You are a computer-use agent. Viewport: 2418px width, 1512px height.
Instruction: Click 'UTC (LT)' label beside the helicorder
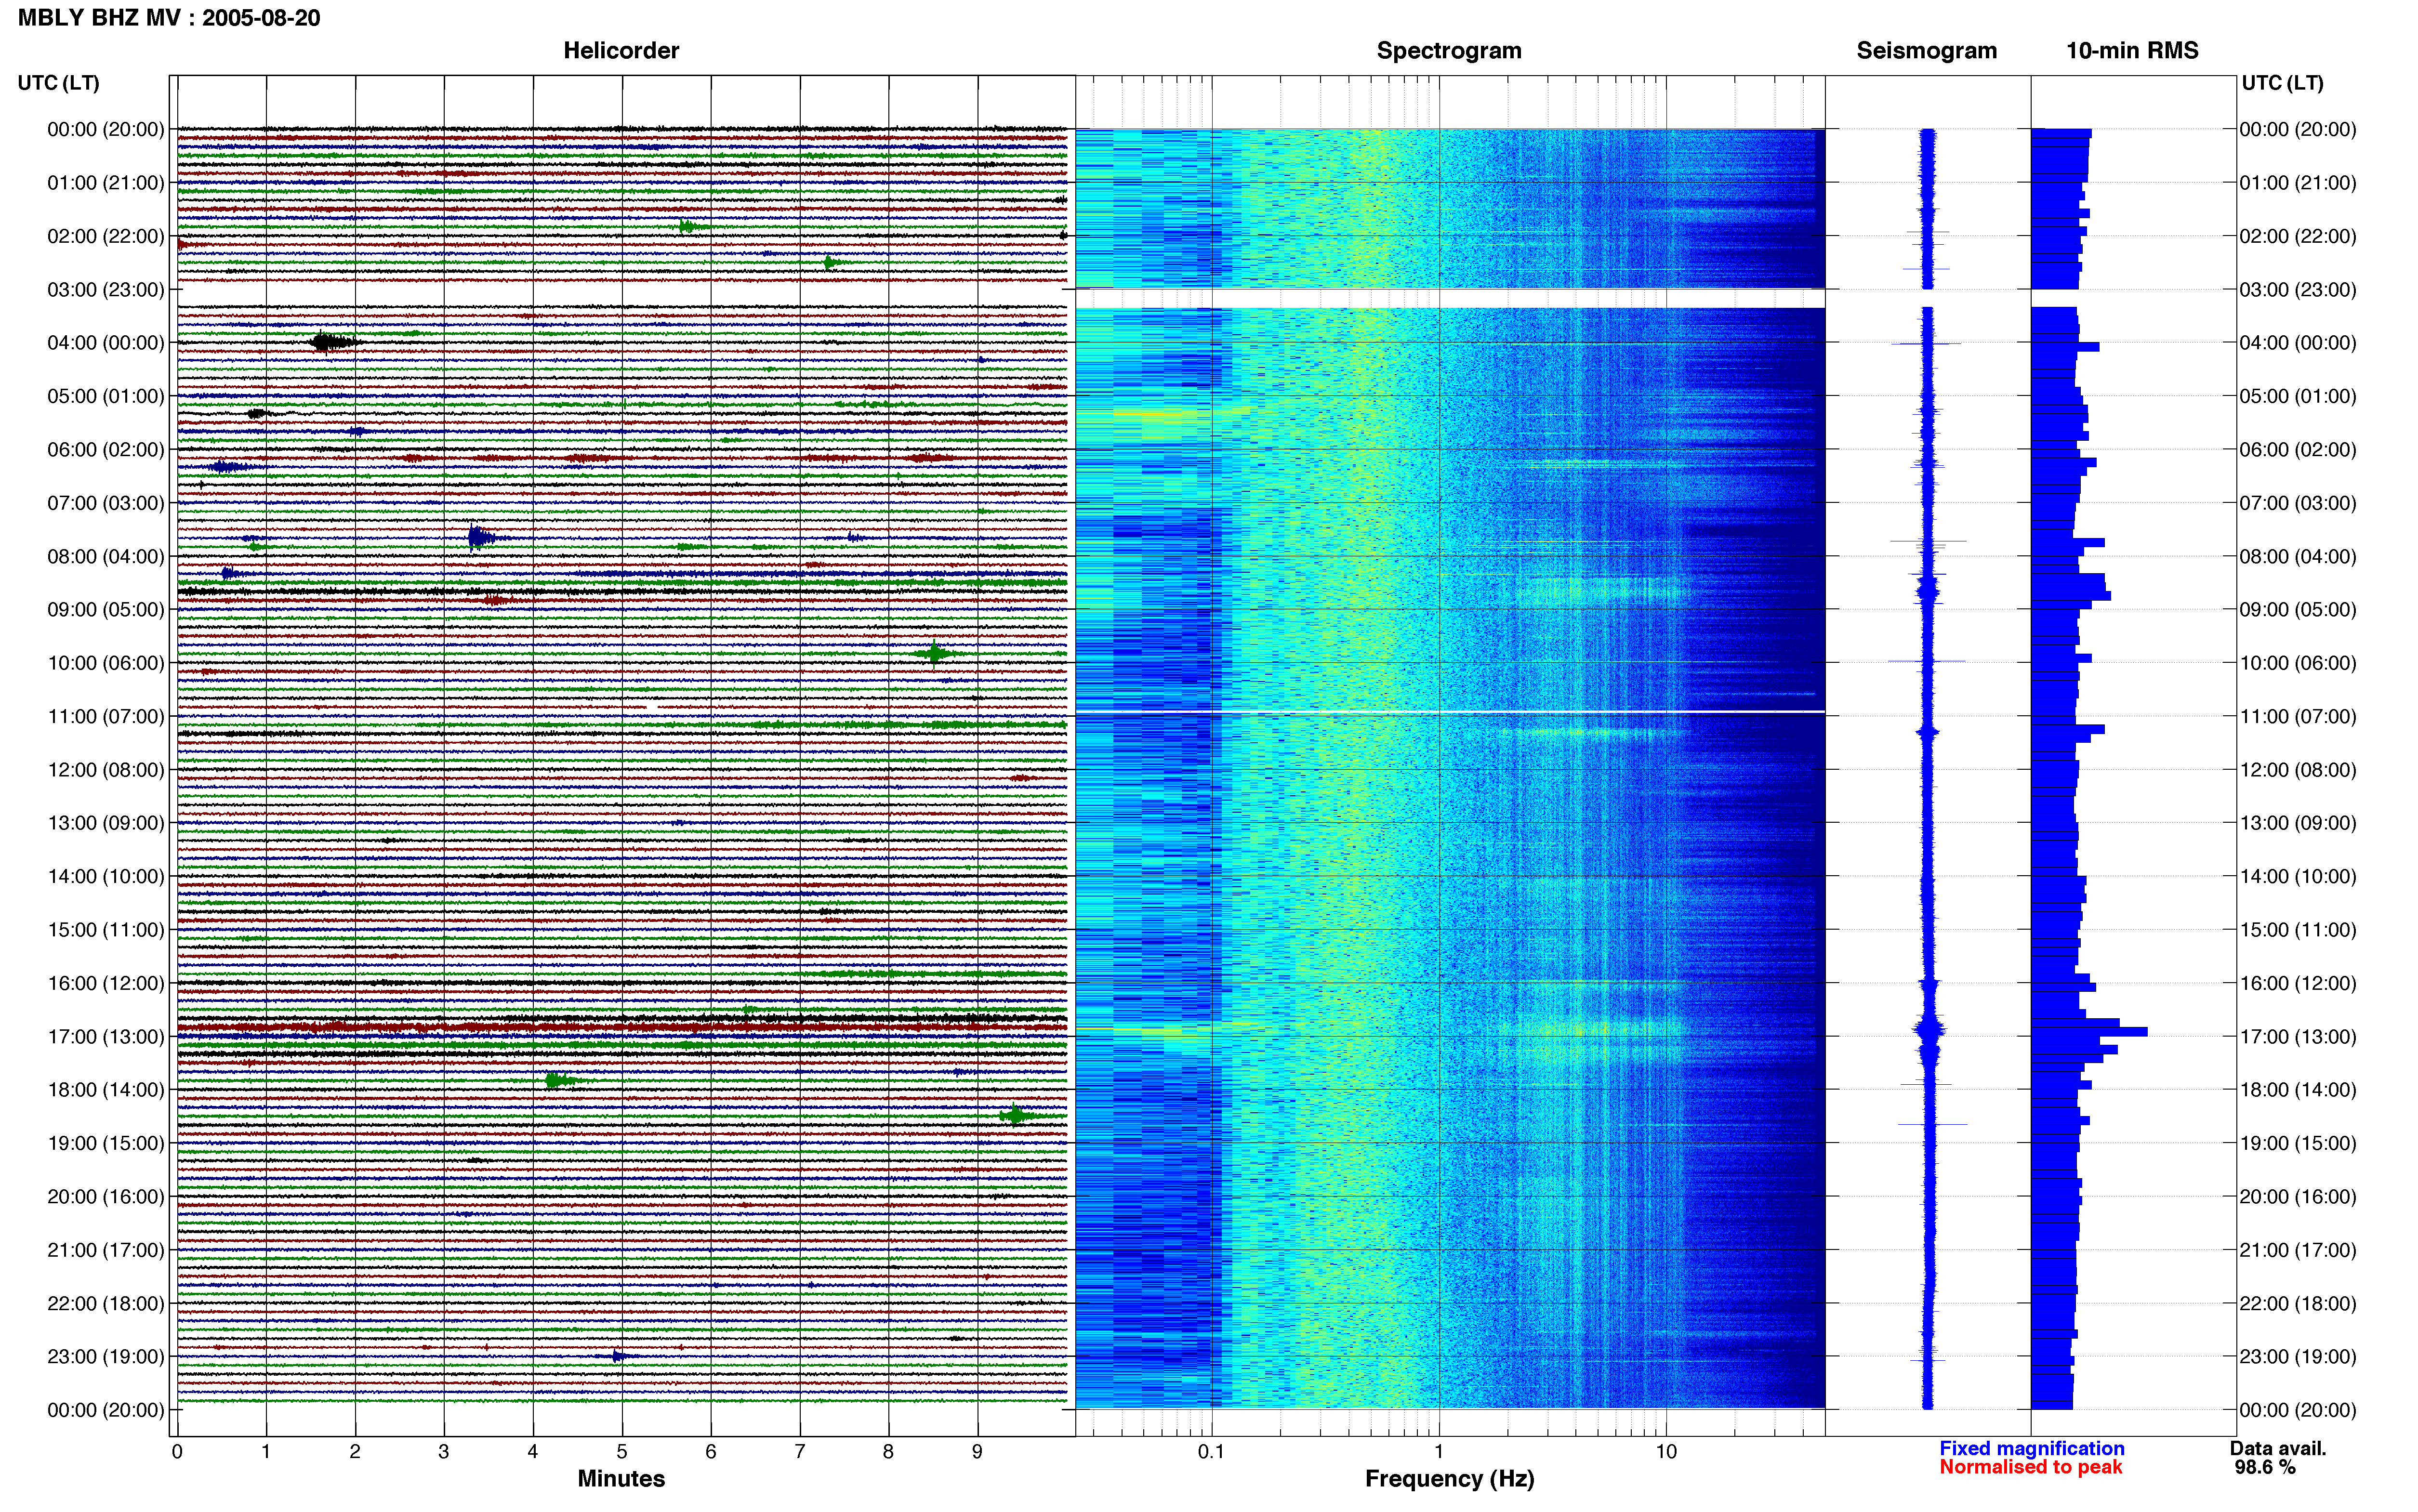(x=58, y=83)
